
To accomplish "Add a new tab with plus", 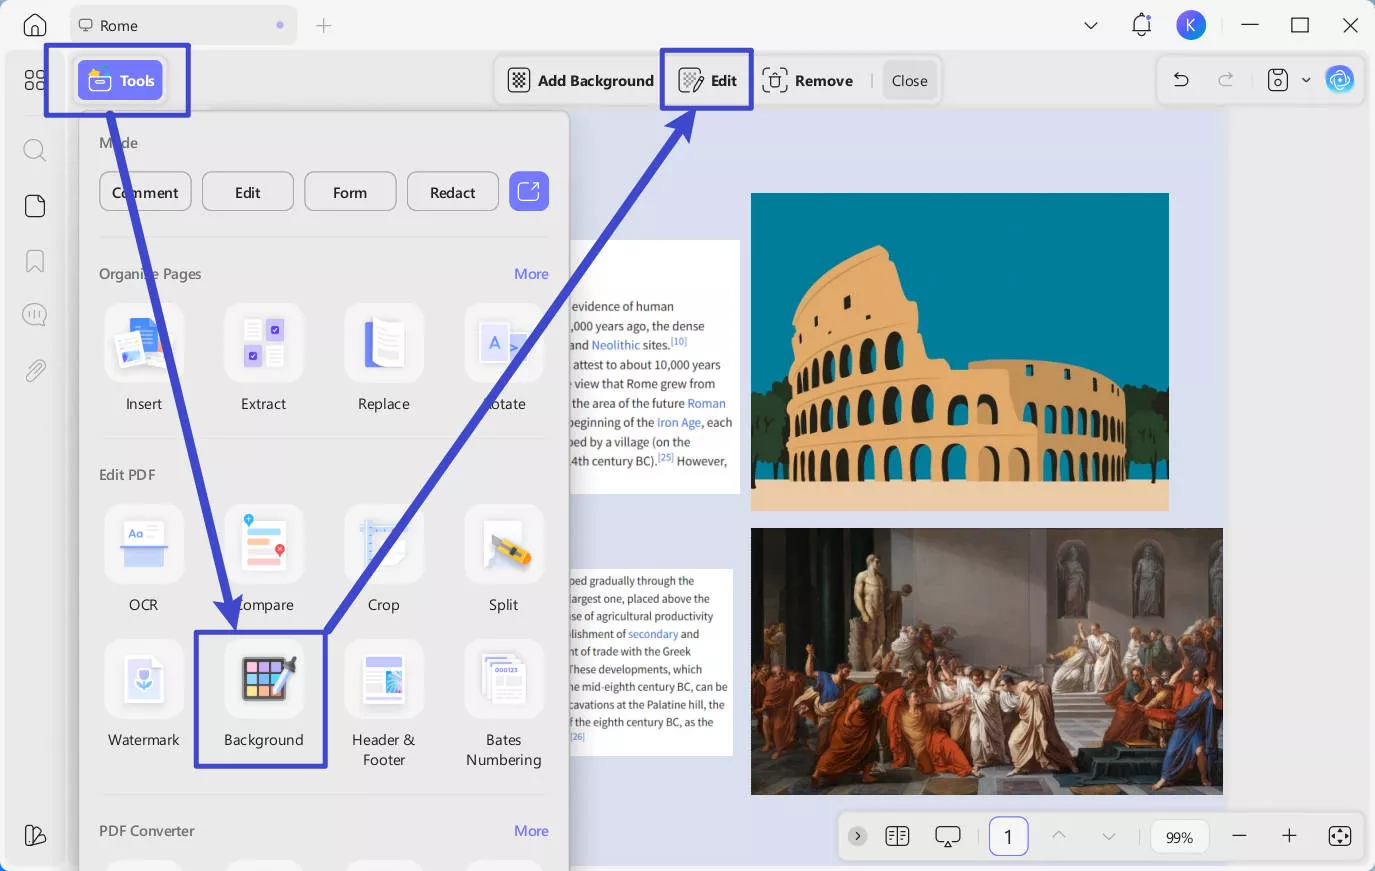I will 323,25.
